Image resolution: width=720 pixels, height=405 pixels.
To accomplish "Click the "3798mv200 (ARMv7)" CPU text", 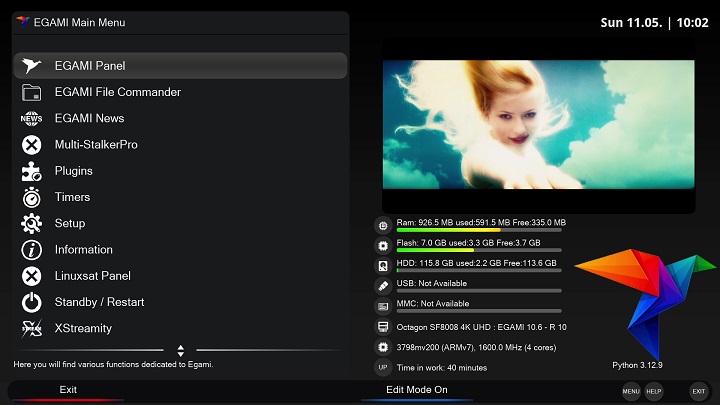I will click(430, 347).
